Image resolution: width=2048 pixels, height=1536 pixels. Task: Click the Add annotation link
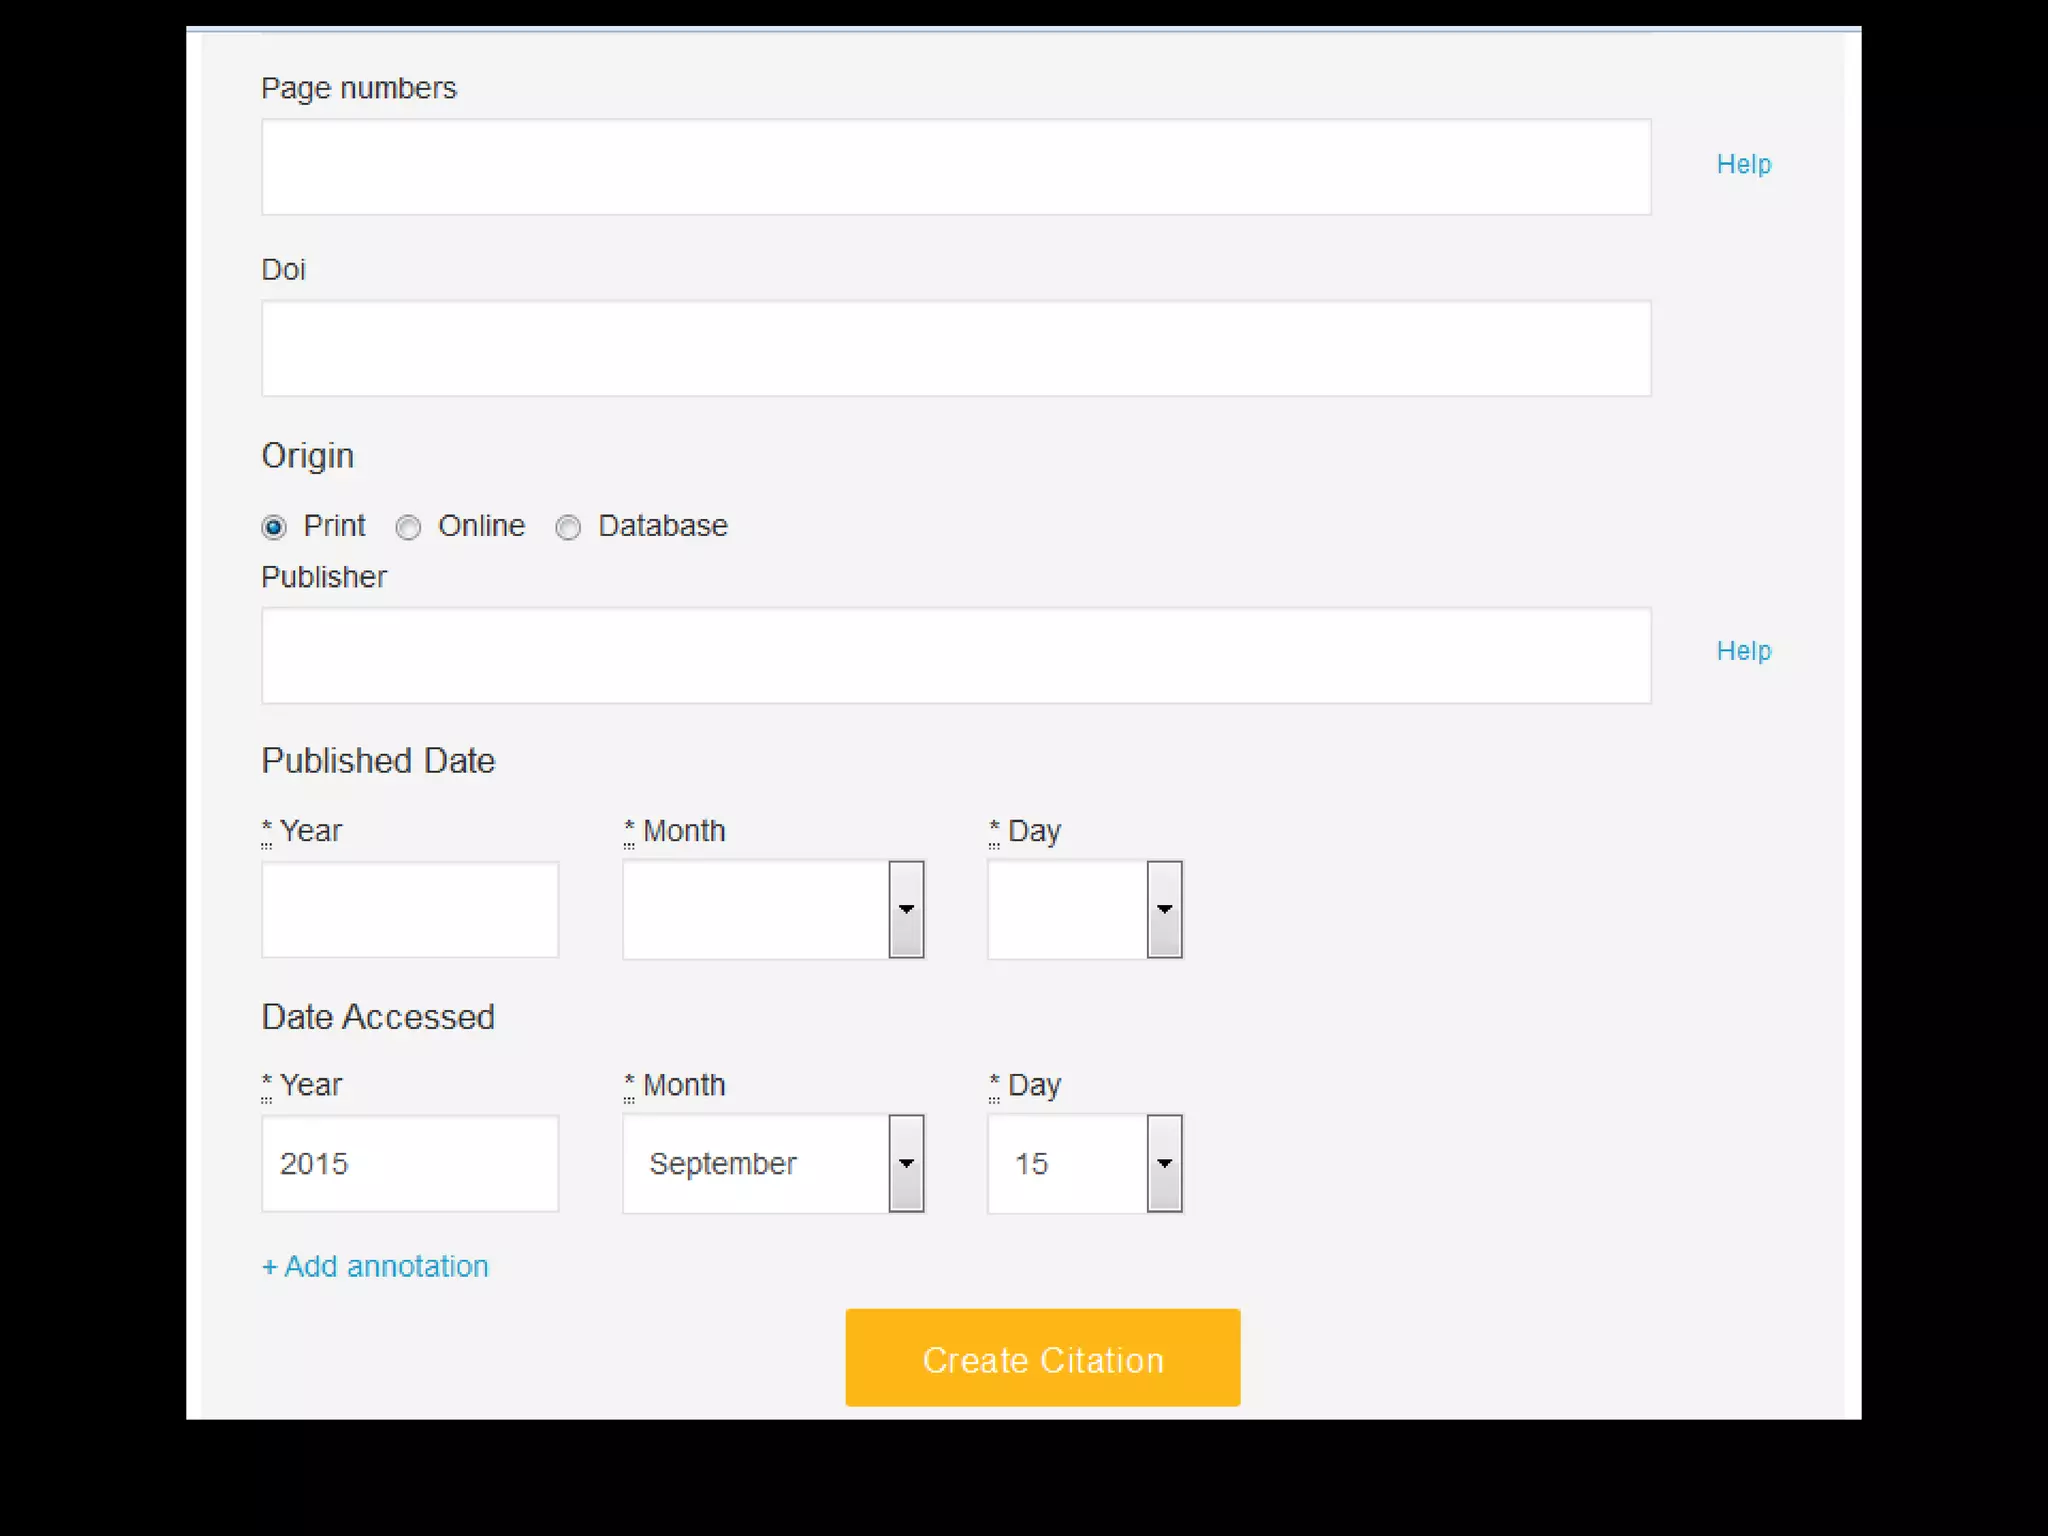coord(375,1267)
